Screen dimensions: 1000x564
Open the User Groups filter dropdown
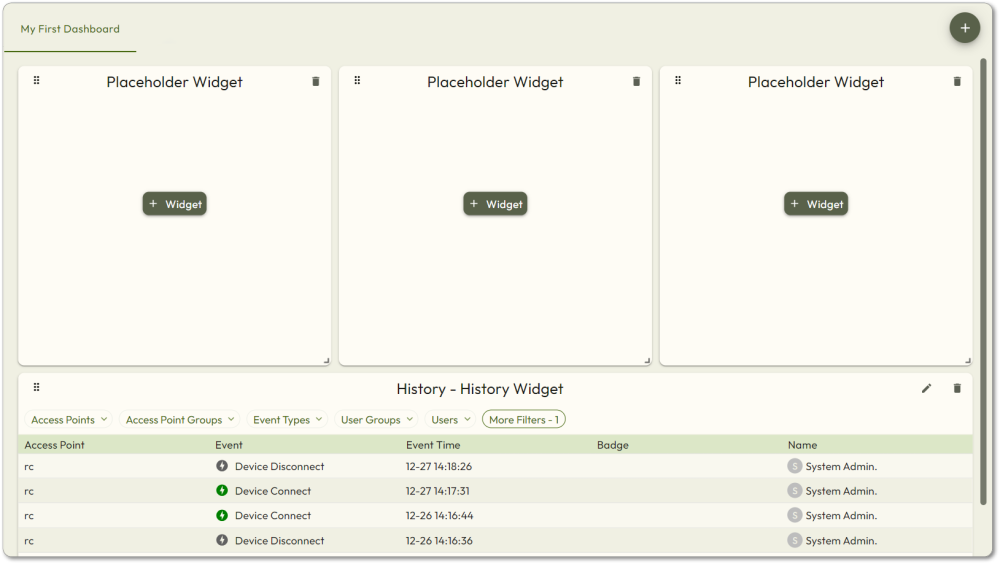(377, 420)
